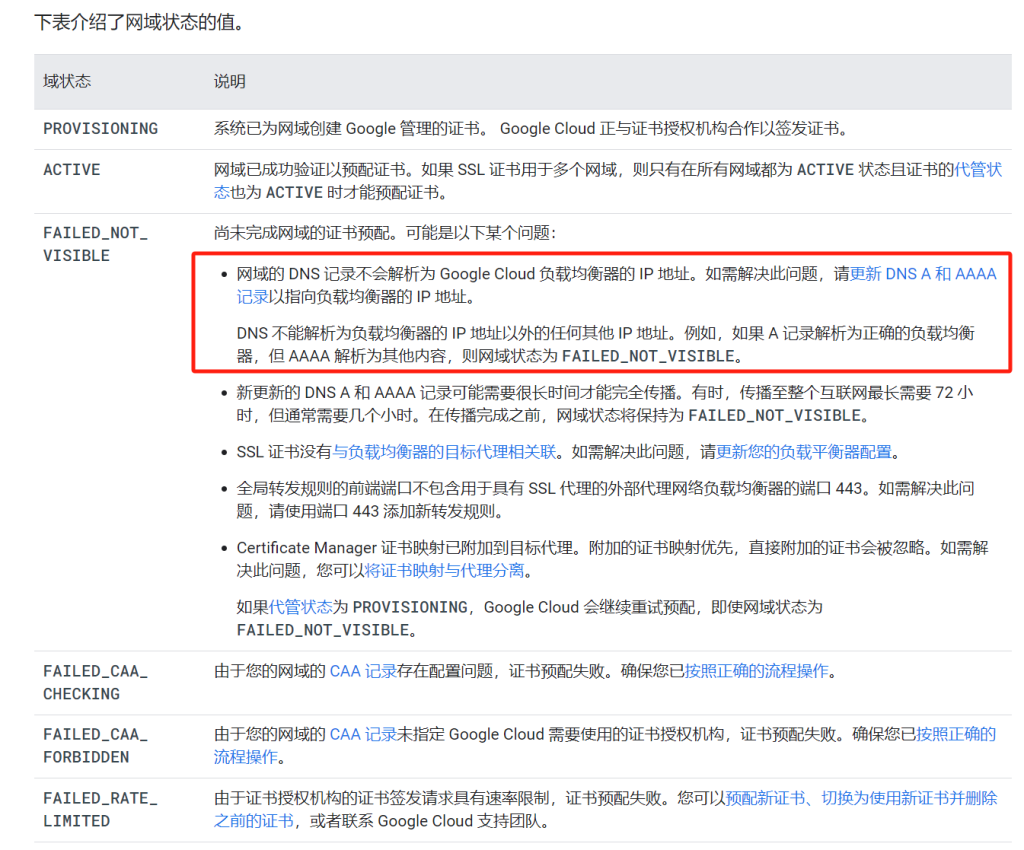Follow the 更新您的负载平衡器配置 link
This screenshot has width=1024, height=850.
point(803,452)
